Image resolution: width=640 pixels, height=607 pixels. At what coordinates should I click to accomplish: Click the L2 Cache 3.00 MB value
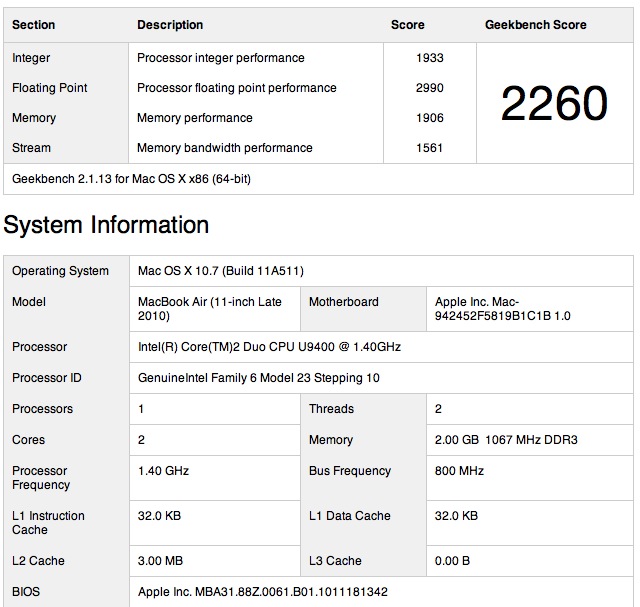(160, 561)
